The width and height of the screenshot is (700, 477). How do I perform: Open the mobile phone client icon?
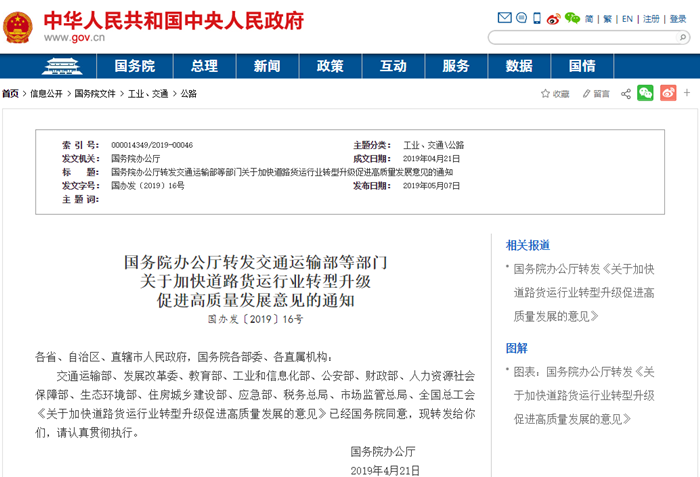coord(535,18)
